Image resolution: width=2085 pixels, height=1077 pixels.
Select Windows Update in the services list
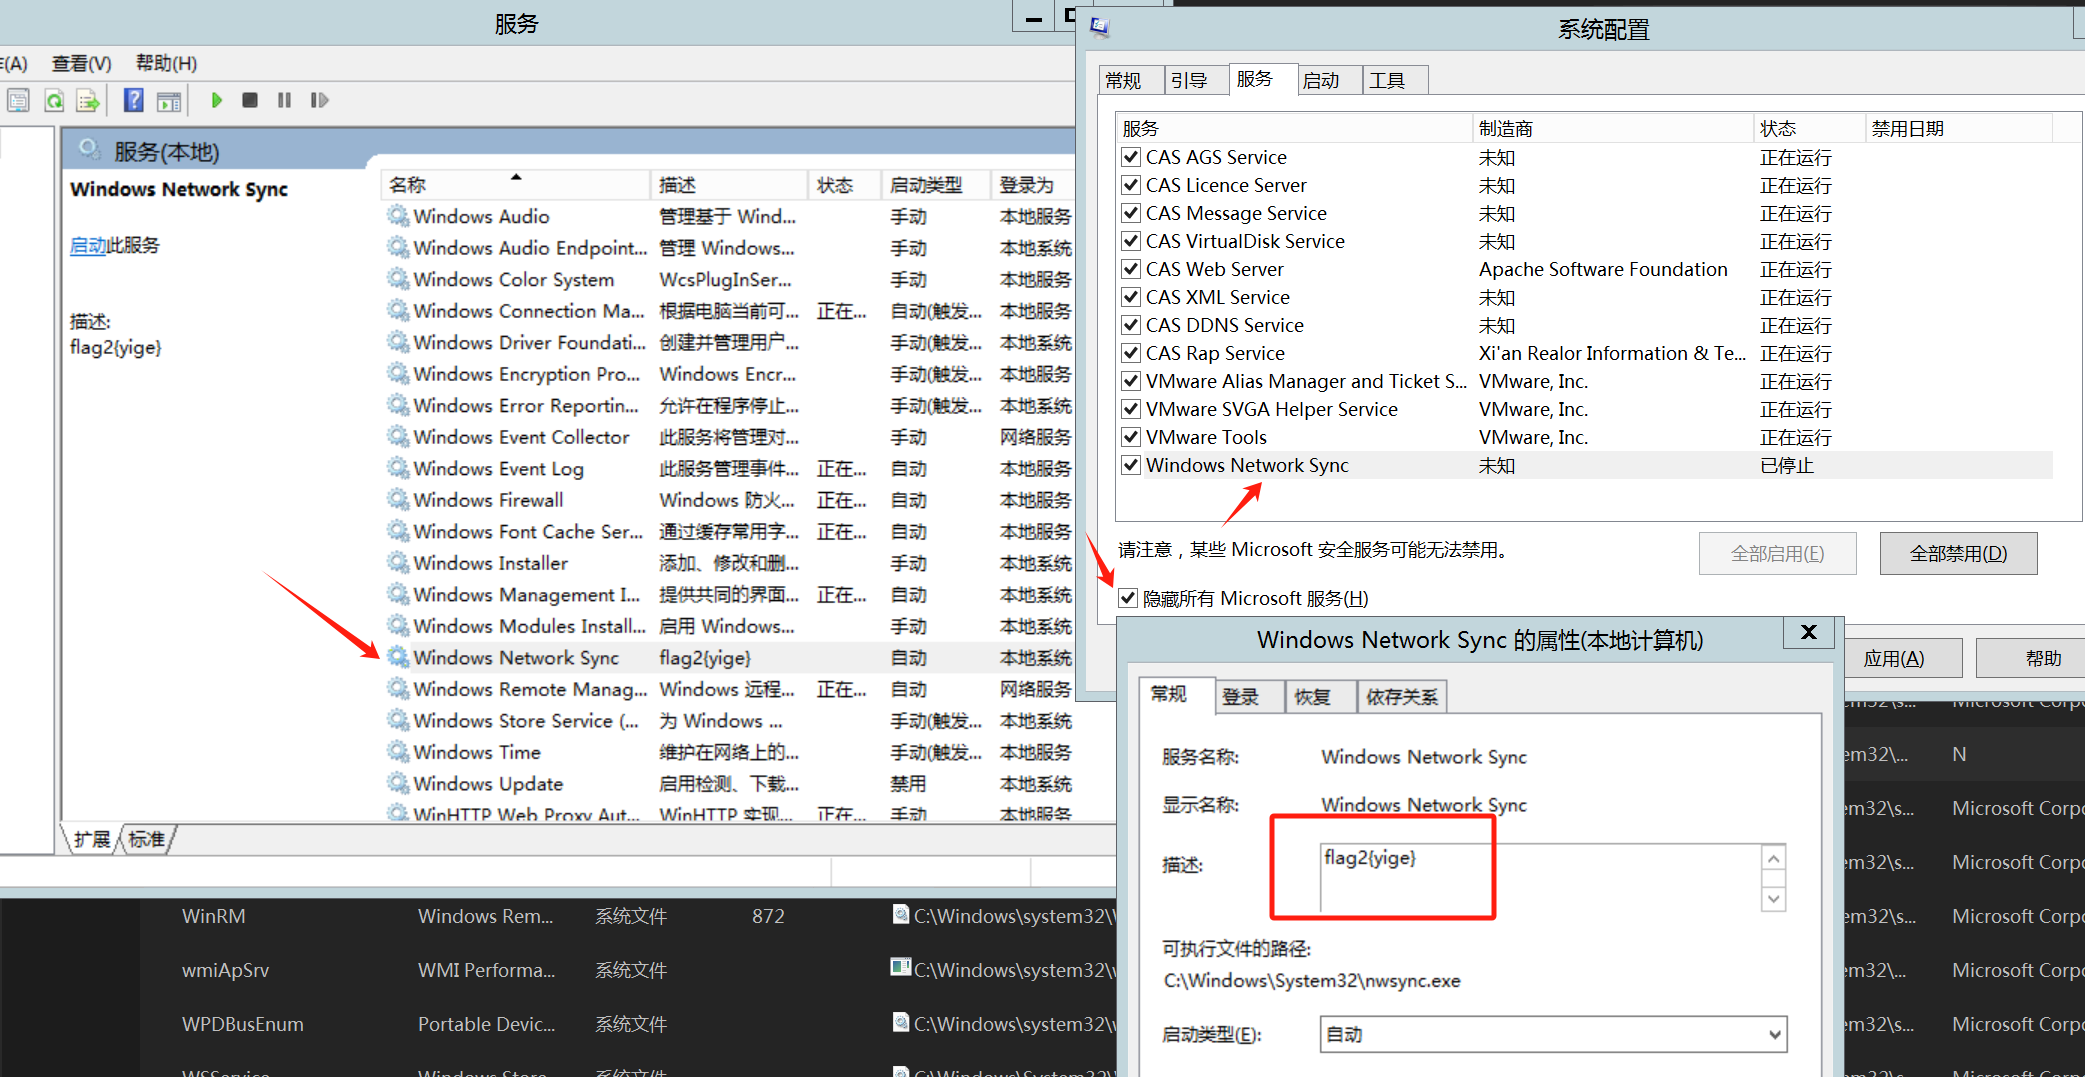click(x=488, y=784)
